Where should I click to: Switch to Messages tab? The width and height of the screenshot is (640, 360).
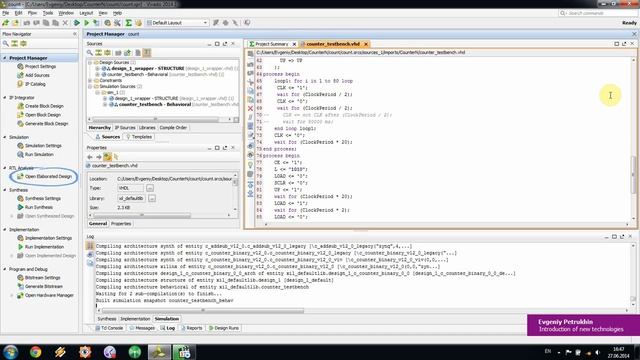(142, 328)
